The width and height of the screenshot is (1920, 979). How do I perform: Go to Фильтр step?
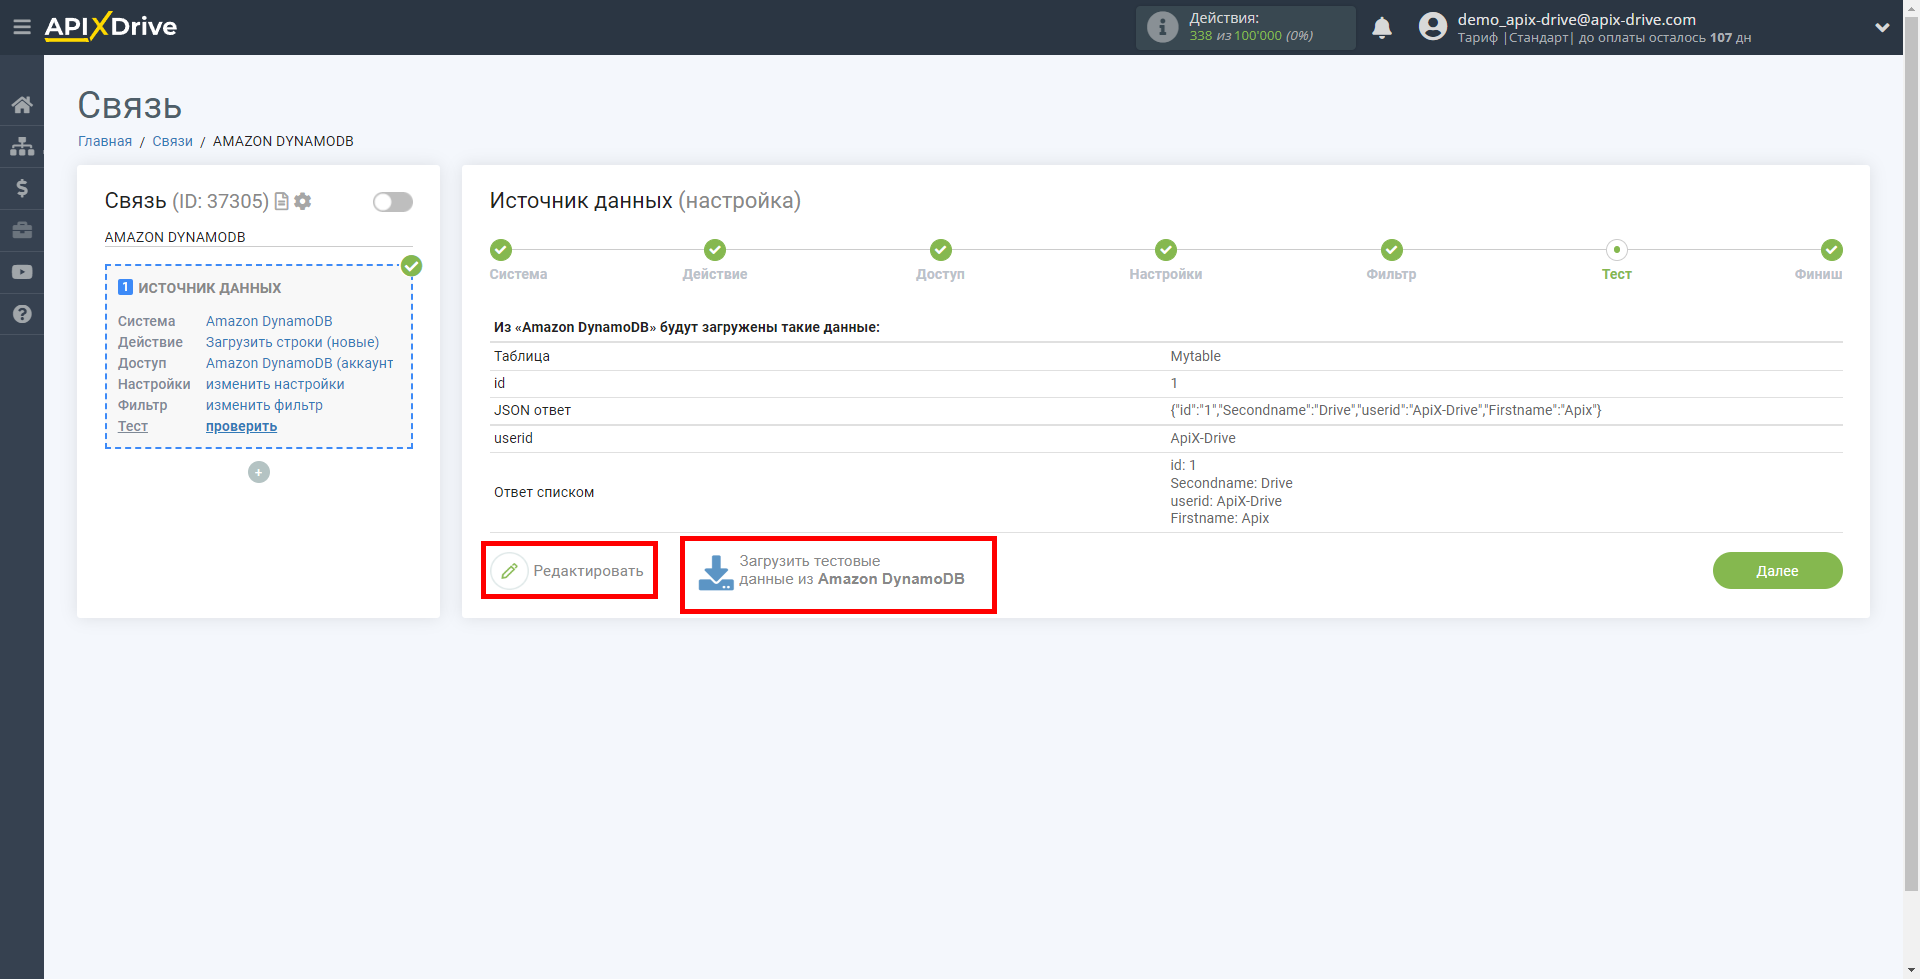(x=1391, y=260)
